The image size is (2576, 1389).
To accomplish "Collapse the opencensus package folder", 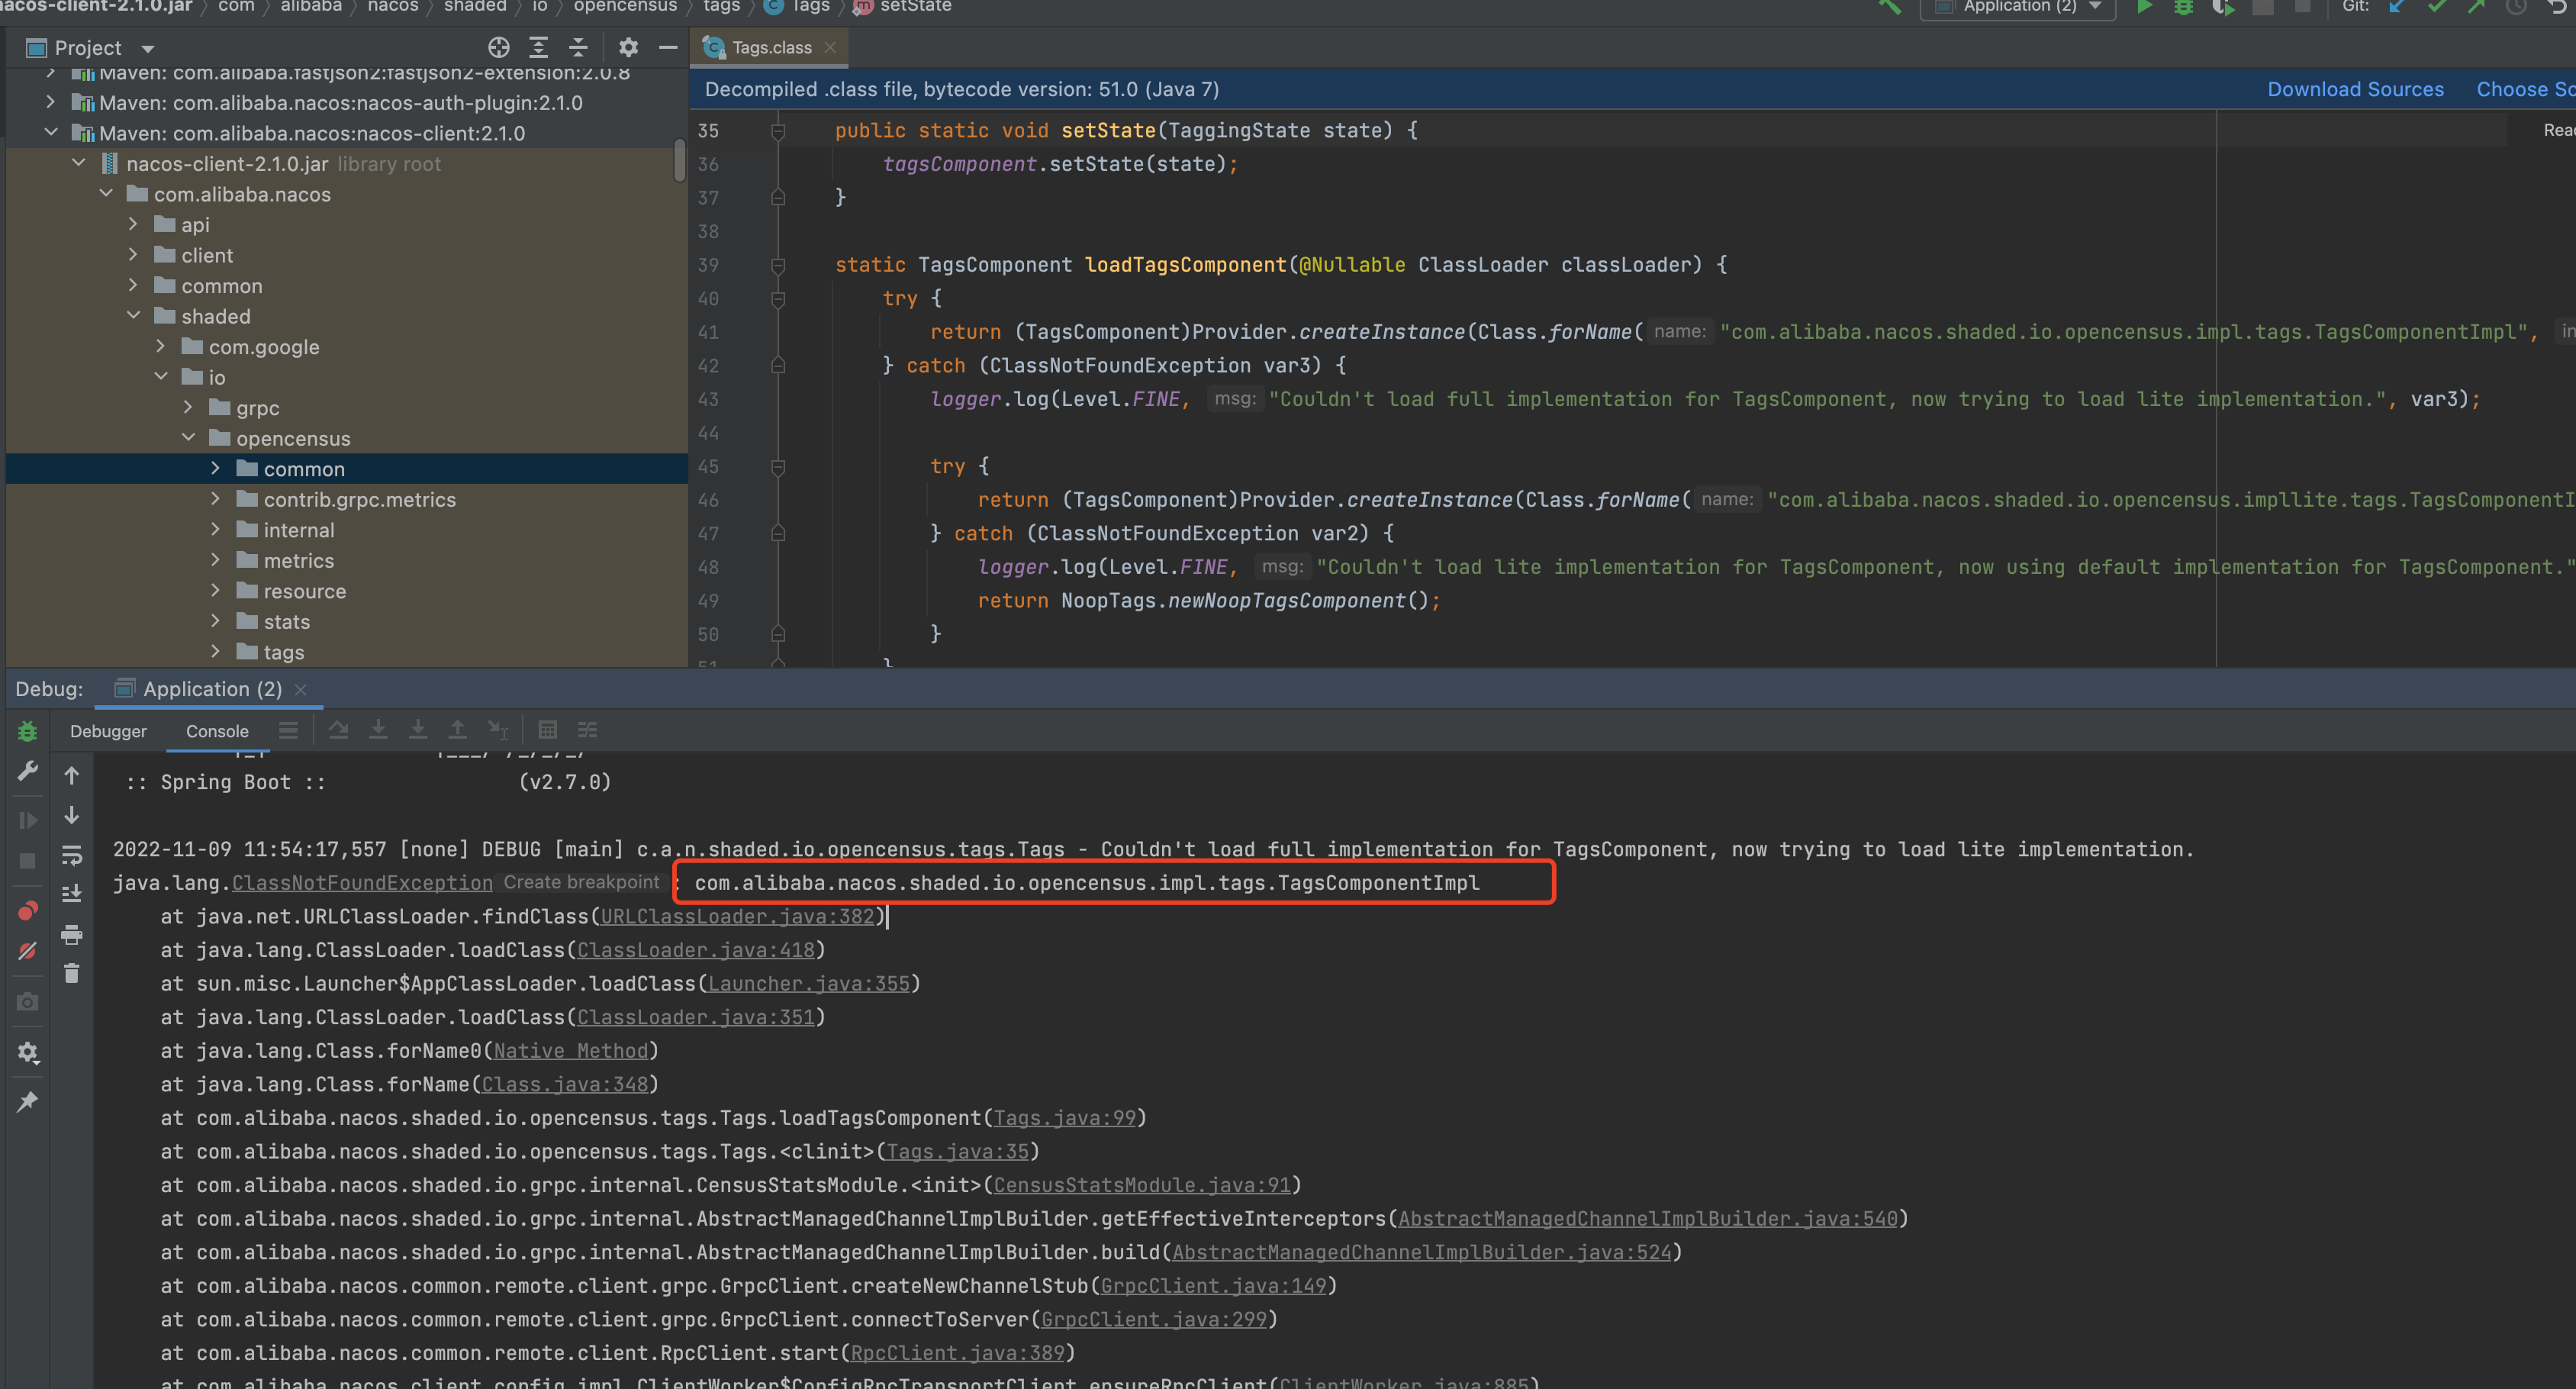I will coord(188,437).
